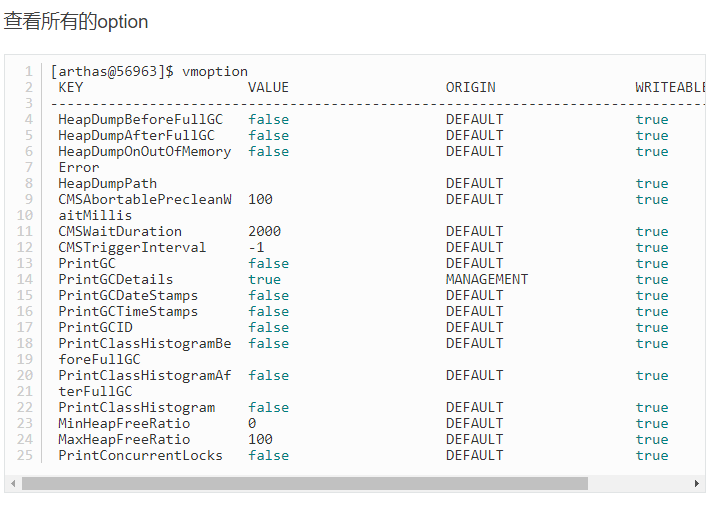
Task: Click the ORIGIN column header
Action: (471, 87)
